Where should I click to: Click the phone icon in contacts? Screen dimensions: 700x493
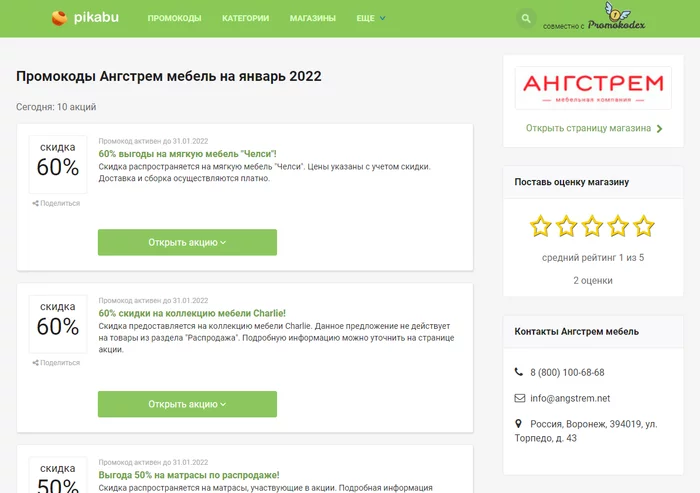pyautogui.click(x=519, y=372)
